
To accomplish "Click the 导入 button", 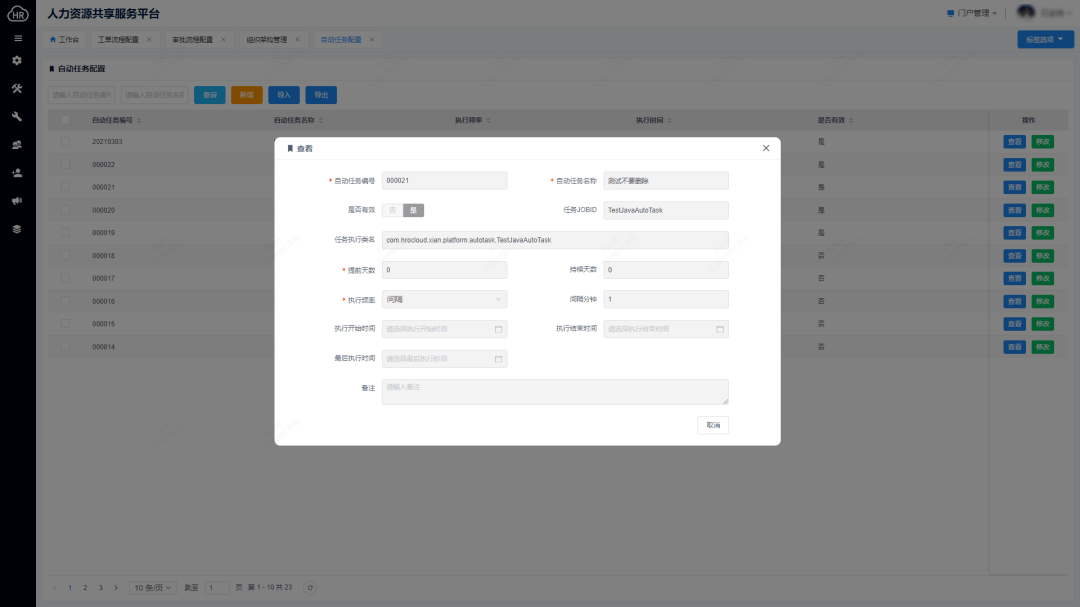I will (x=284, y=95).
